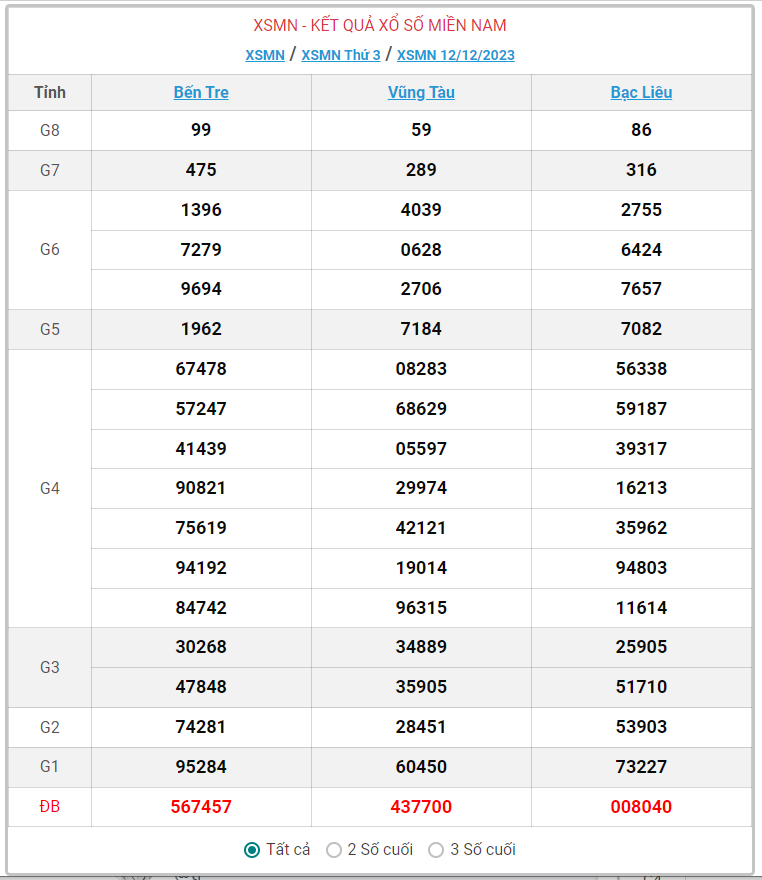The height and width of the screenshot is (880, 762).
Task: Click Vũng Tàu special prize 437700
Action: (421, 807)
